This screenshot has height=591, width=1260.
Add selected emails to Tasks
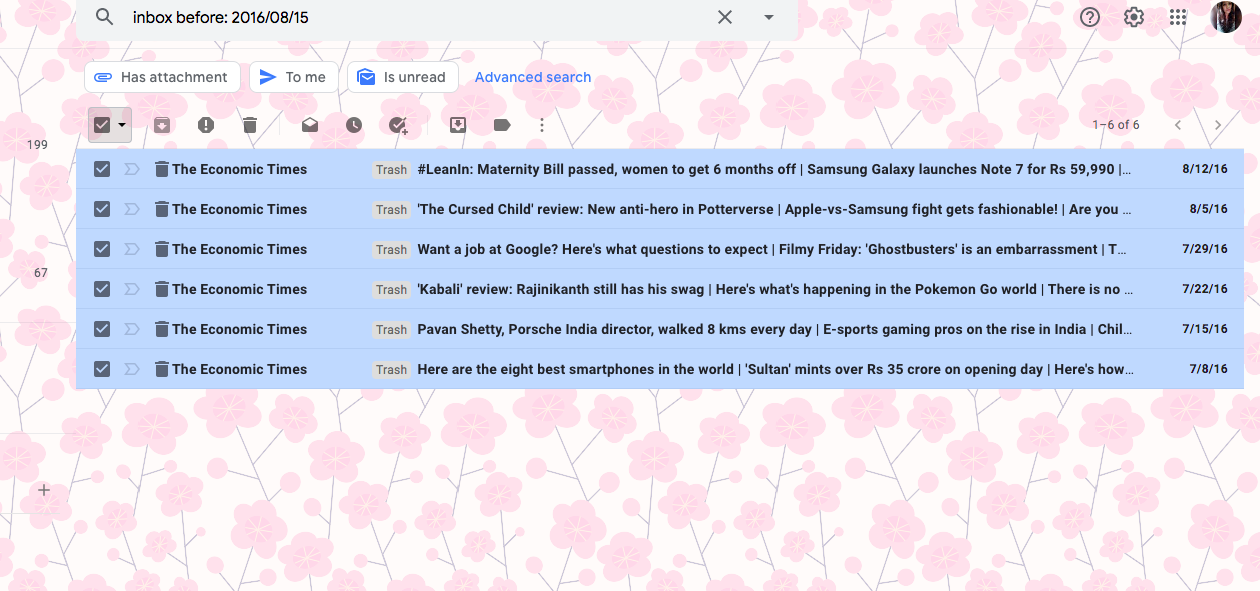pos(398,125)
